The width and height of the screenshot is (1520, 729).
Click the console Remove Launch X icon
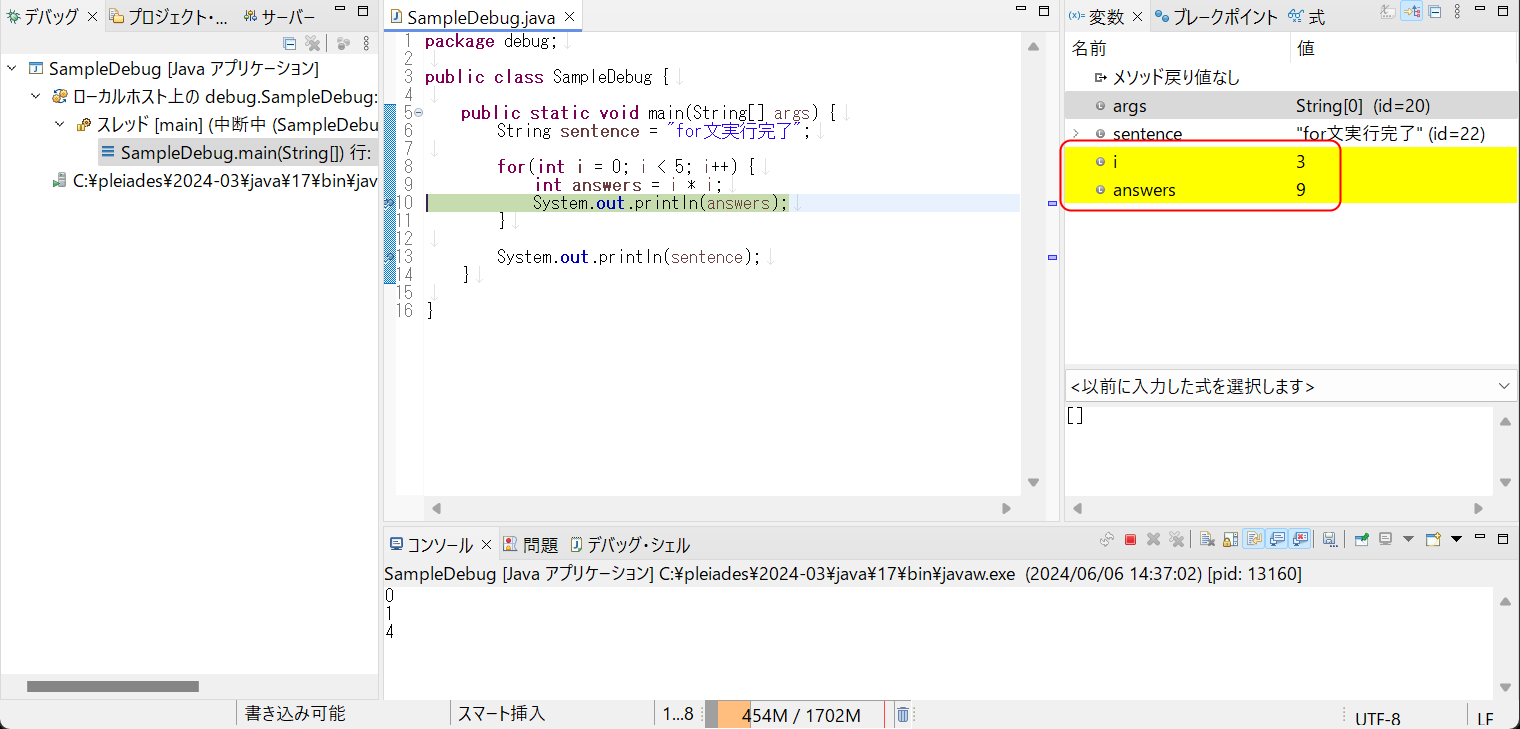[1153, 539]
